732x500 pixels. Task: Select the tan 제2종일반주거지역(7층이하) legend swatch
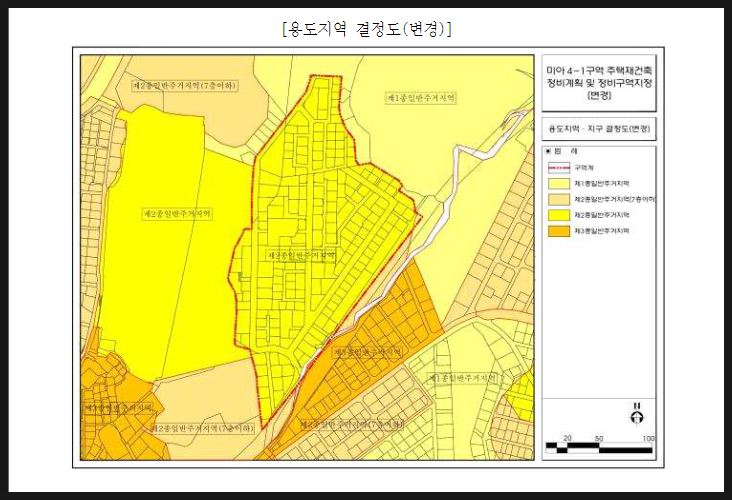(x=559, y=199)
